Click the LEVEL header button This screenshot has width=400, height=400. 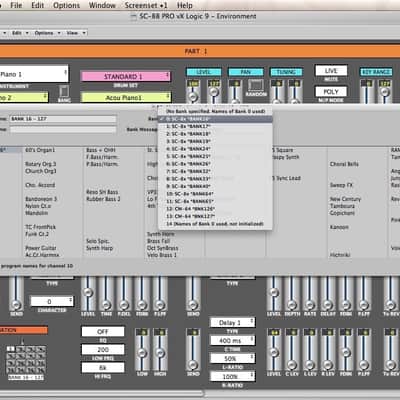coord(203,72)
